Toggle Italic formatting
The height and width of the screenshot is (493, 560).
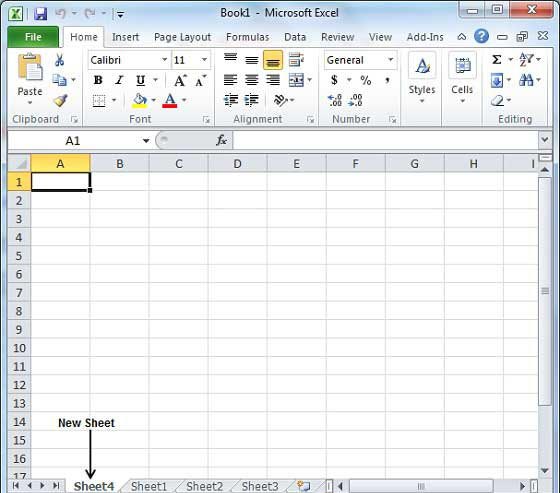click(x=119, y=80)
